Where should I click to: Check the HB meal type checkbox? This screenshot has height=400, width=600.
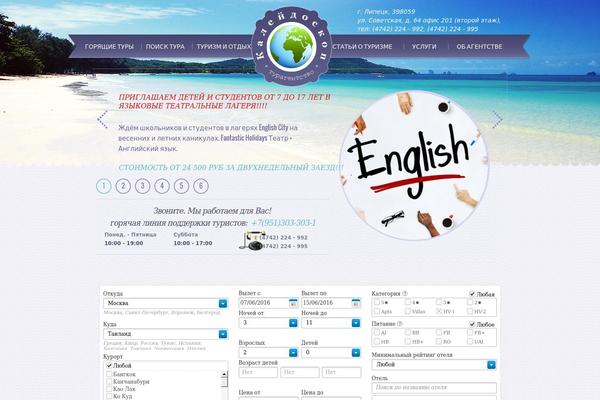click(377, 341)
